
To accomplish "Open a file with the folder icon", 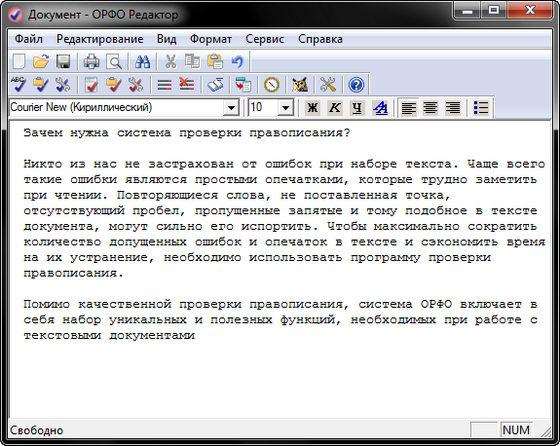I will click(41, 61).
